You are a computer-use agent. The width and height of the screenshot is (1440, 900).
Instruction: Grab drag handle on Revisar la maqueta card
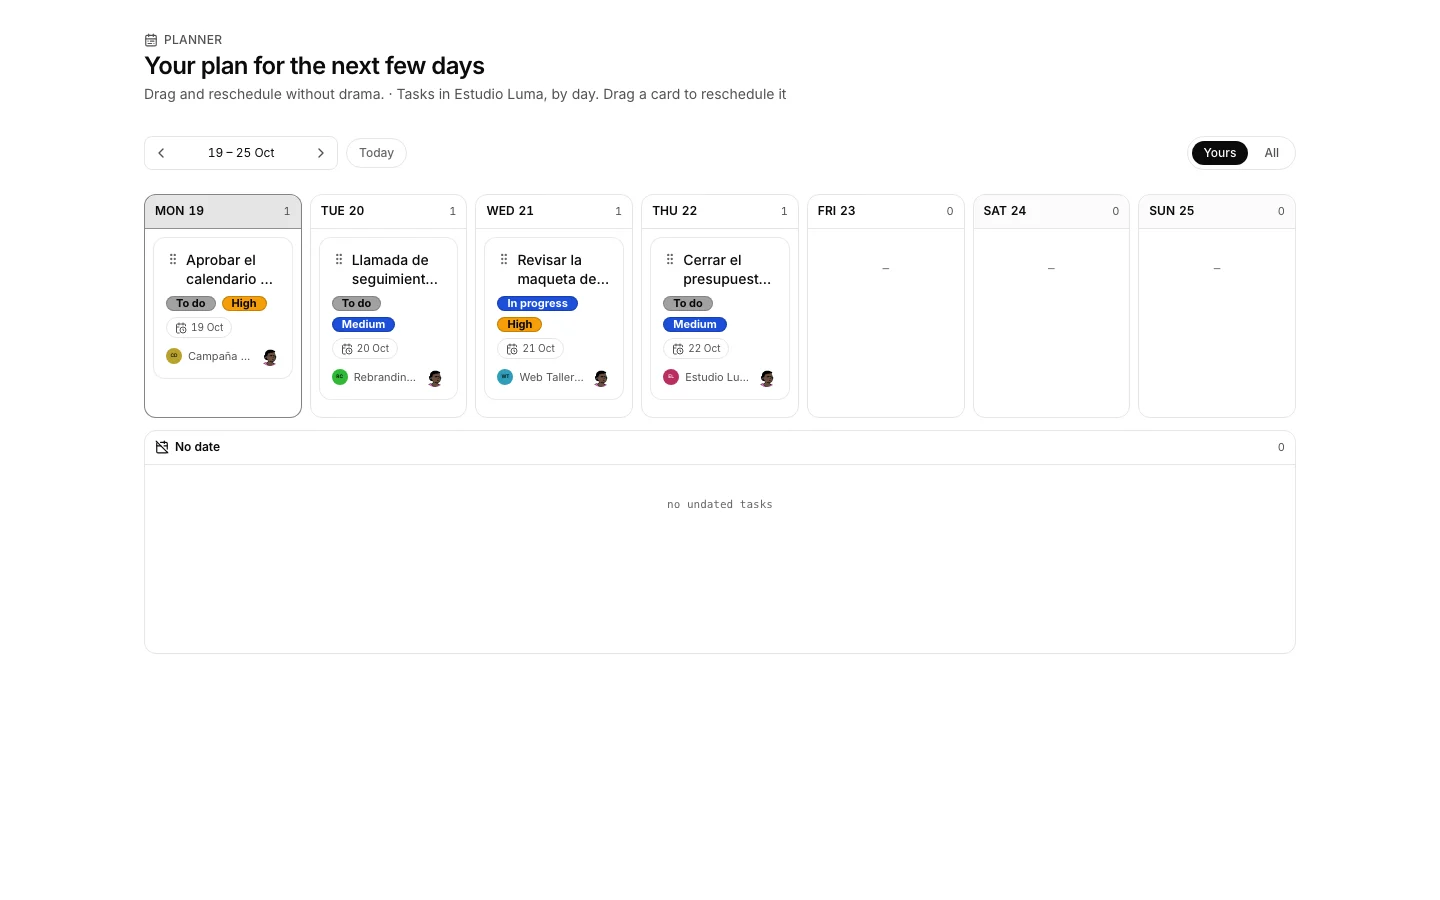click(504, 259)
